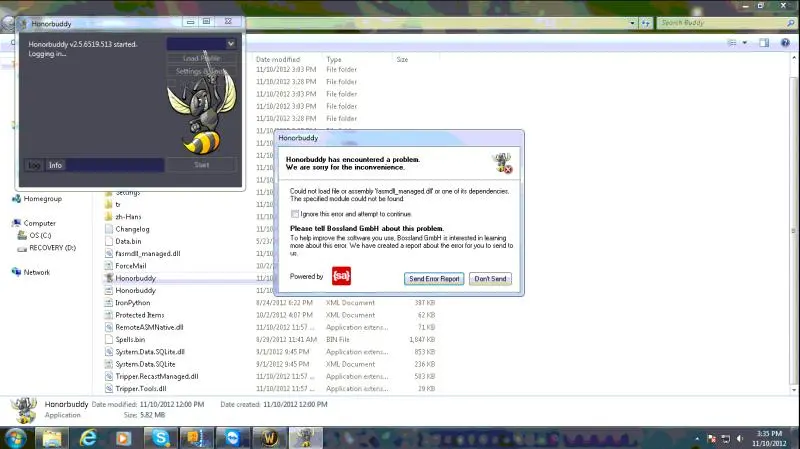
Task: Click the address bar refresh button
Action: [x=646, y=23]
